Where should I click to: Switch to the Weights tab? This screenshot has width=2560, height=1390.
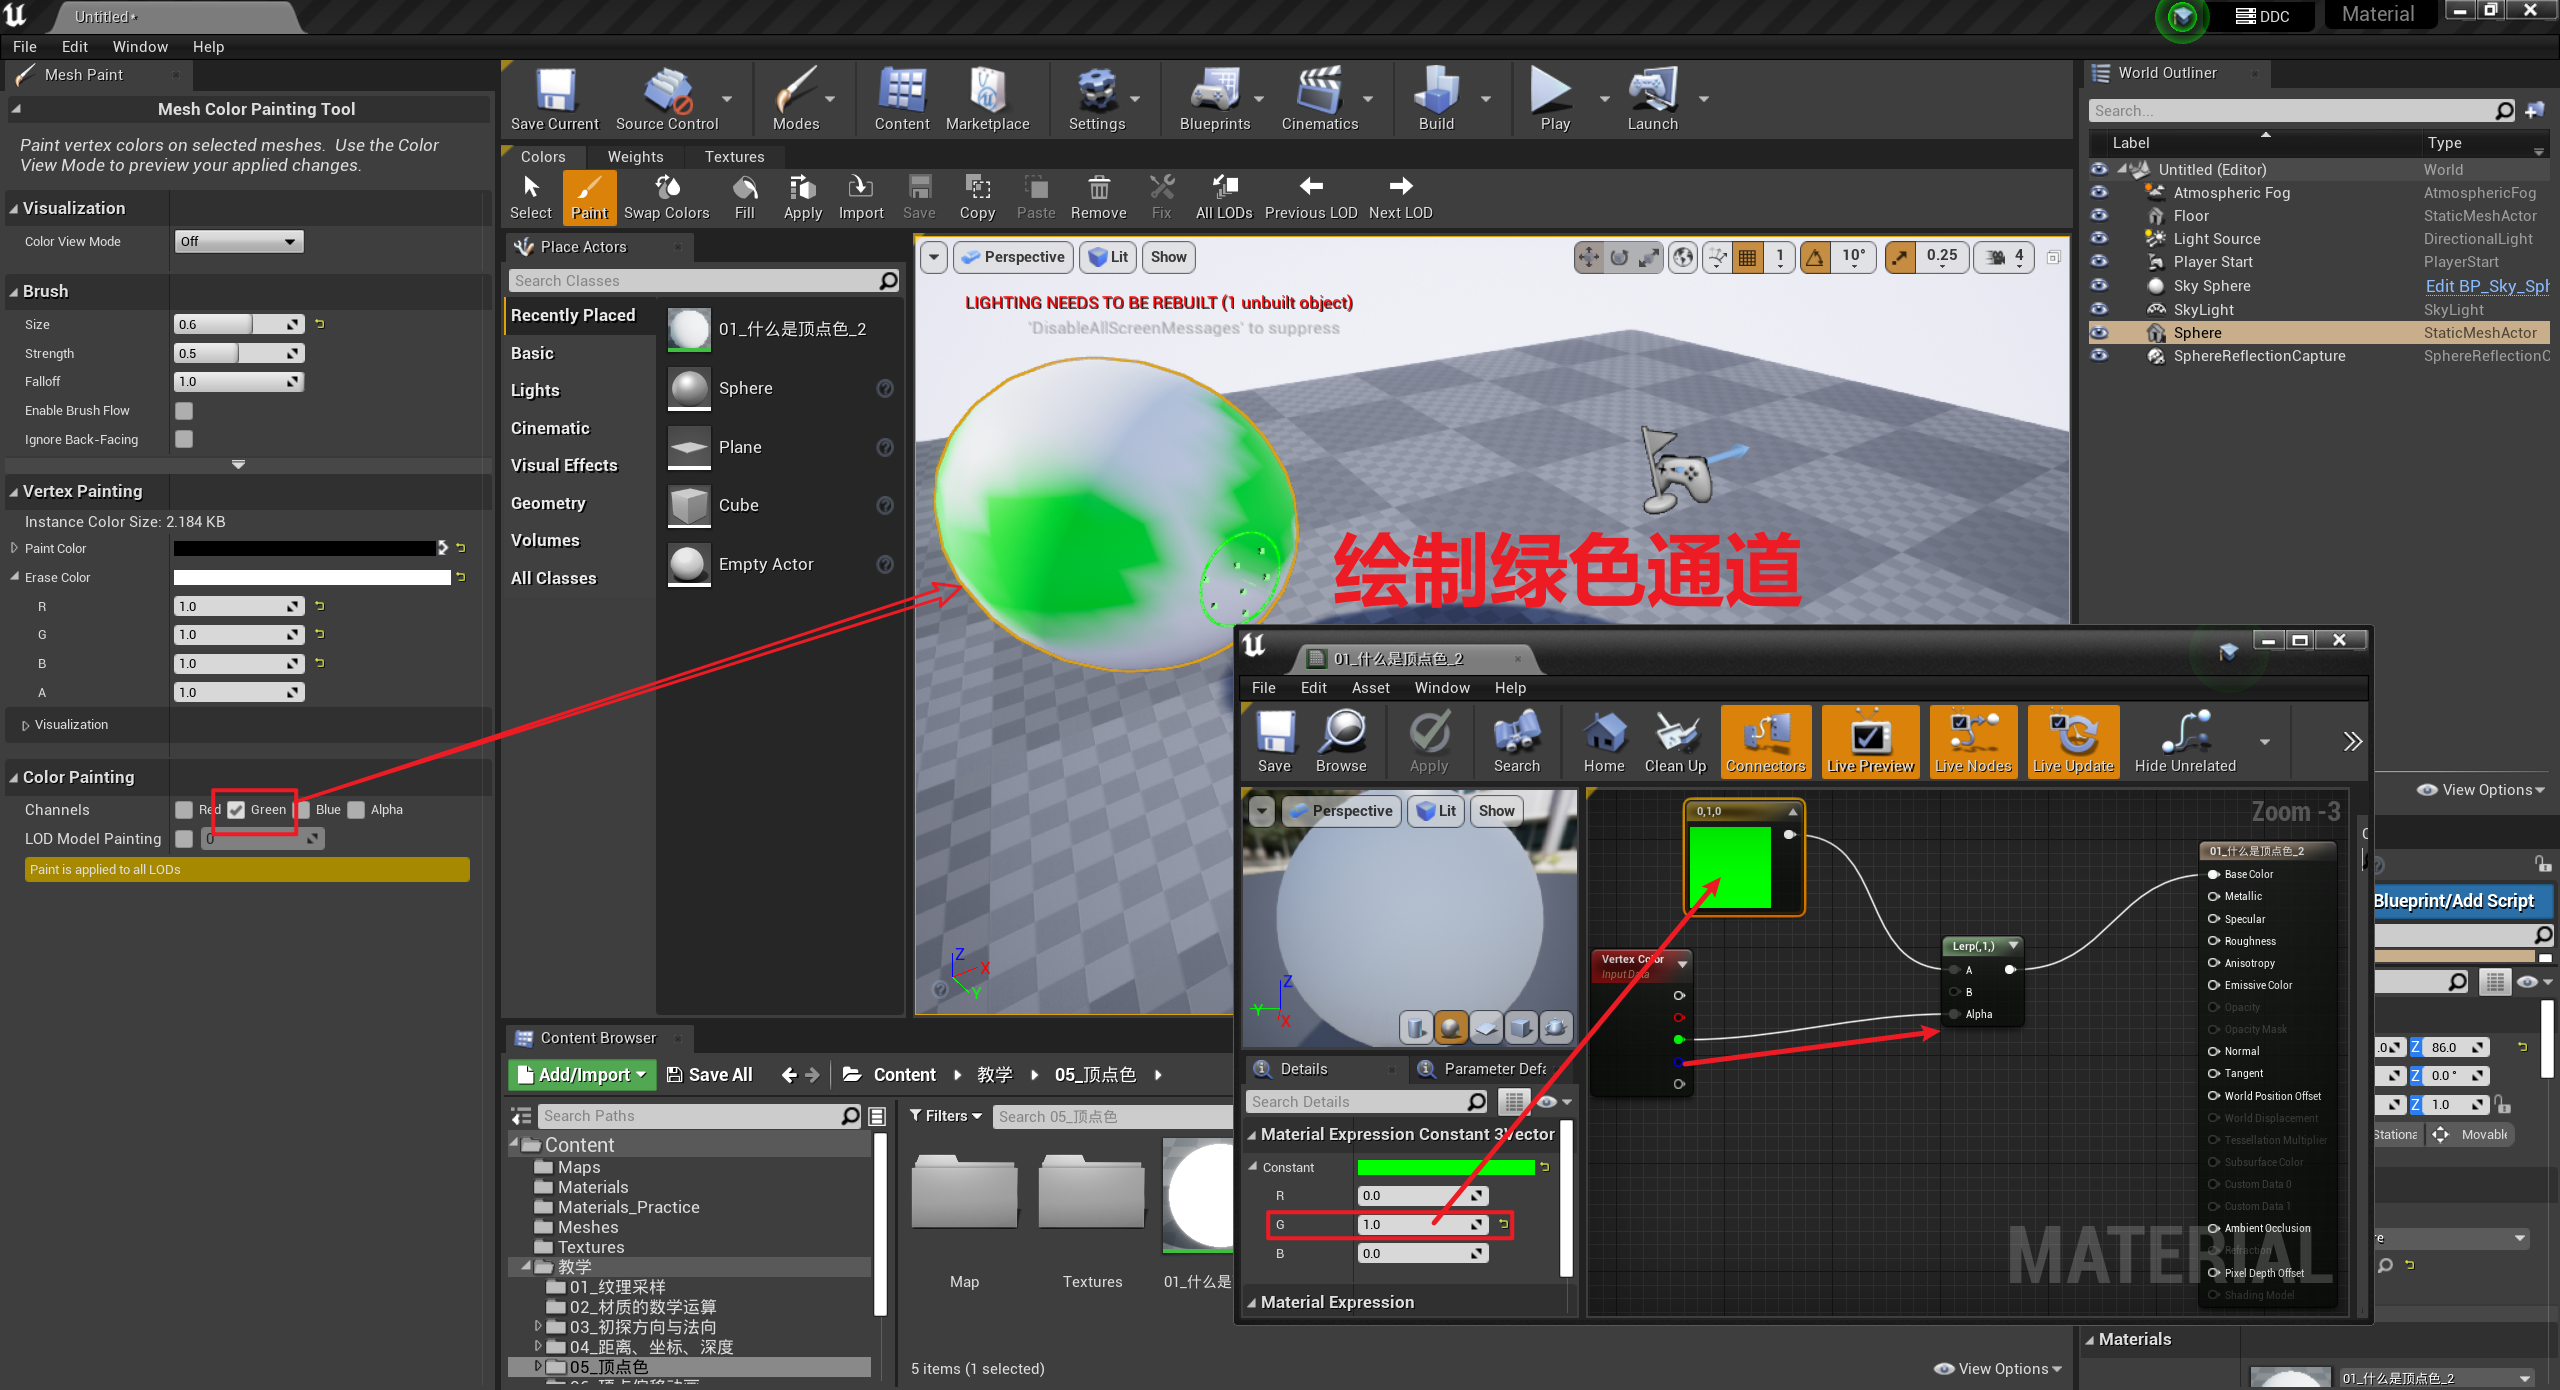coord(634,156)
